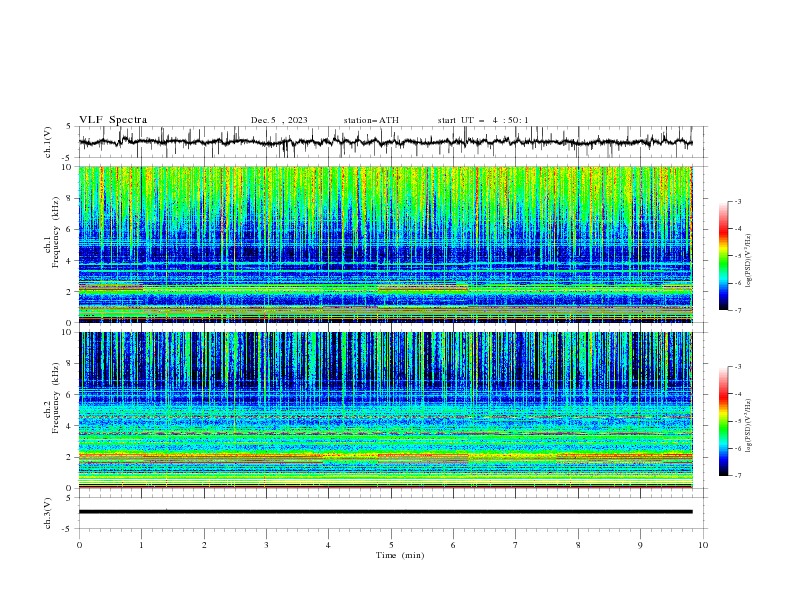Image resolution: width=792 pixels, height=612 pixels.
Task: Click time axis tick label "2"
Action: (x=204, y=545)
